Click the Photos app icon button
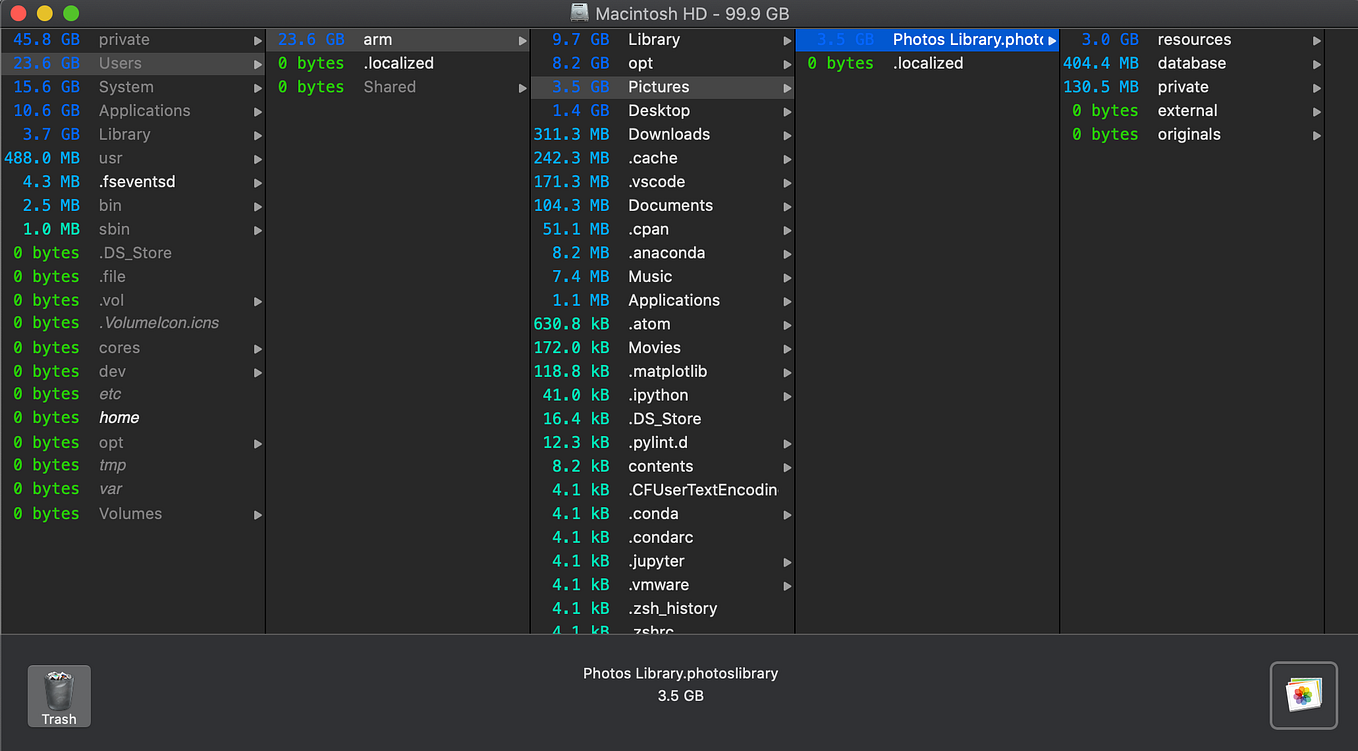Viewport: 1358px width, 751px height. (x=1303, y=695)
